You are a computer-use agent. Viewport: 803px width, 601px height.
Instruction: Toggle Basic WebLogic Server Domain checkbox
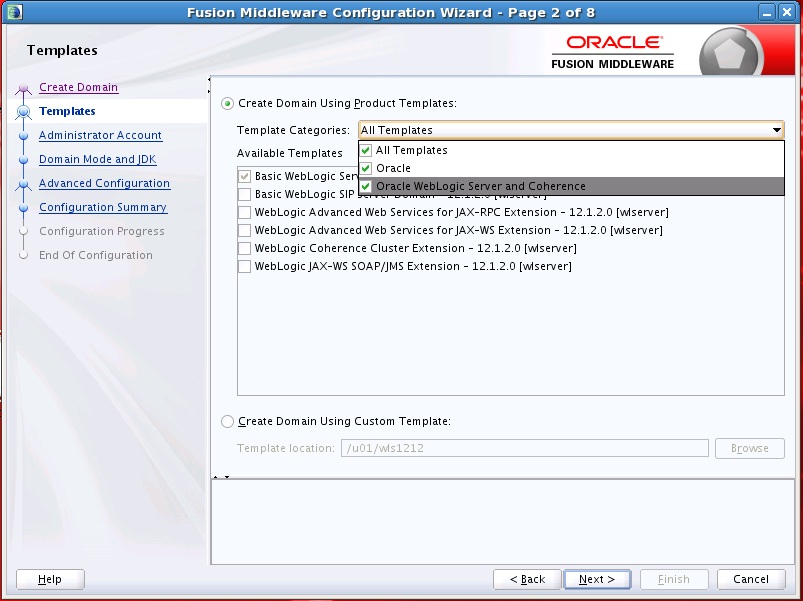(245, 177)
